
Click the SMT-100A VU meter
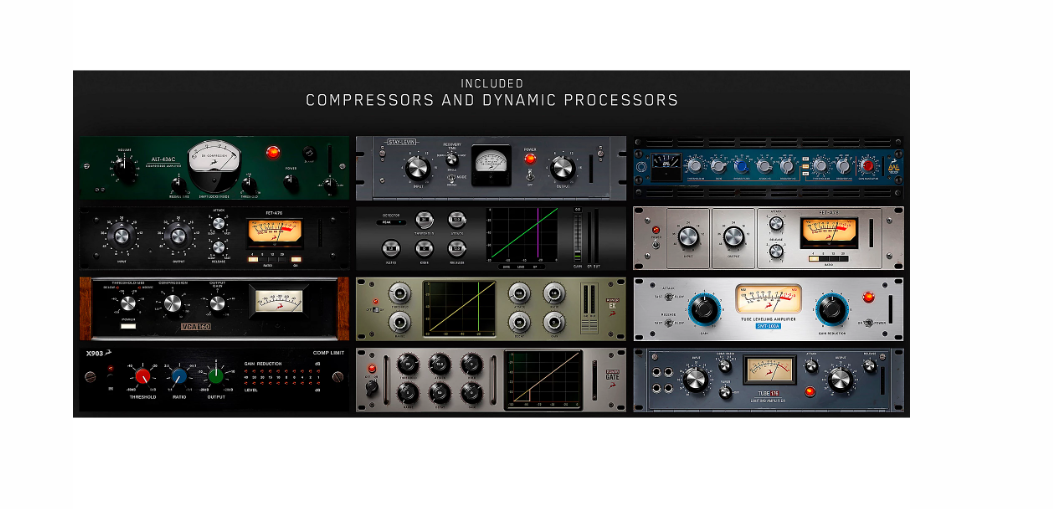(x=768, y=299)
